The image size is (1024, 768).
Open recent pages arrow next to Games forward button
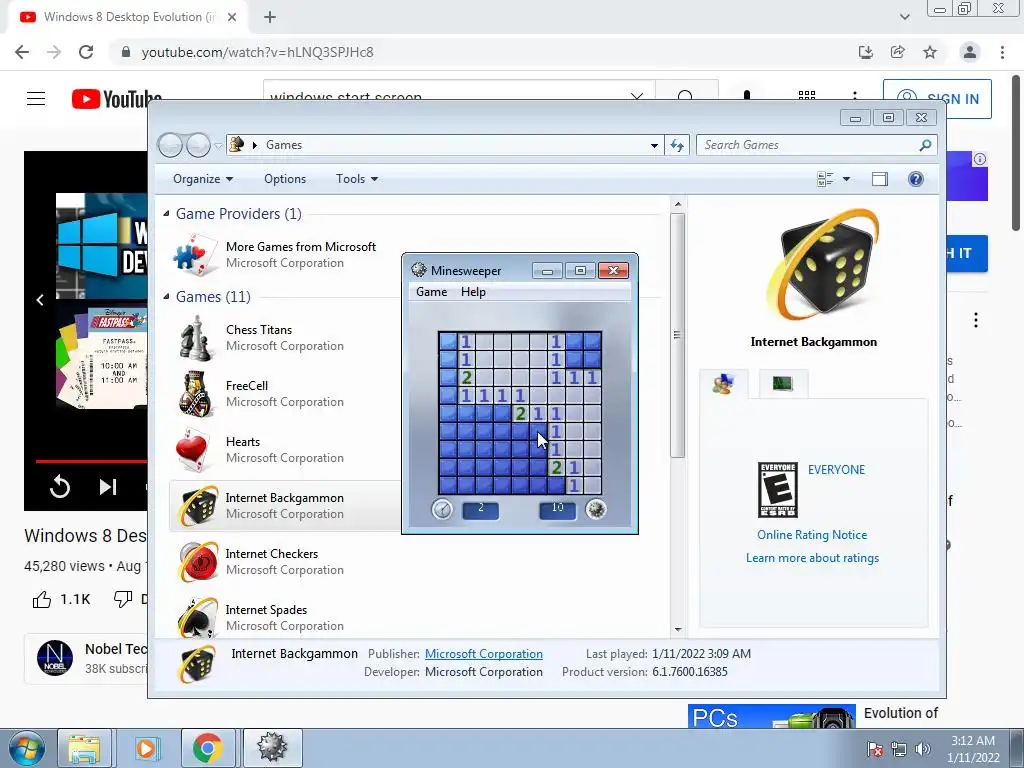[x=217, y=146]
